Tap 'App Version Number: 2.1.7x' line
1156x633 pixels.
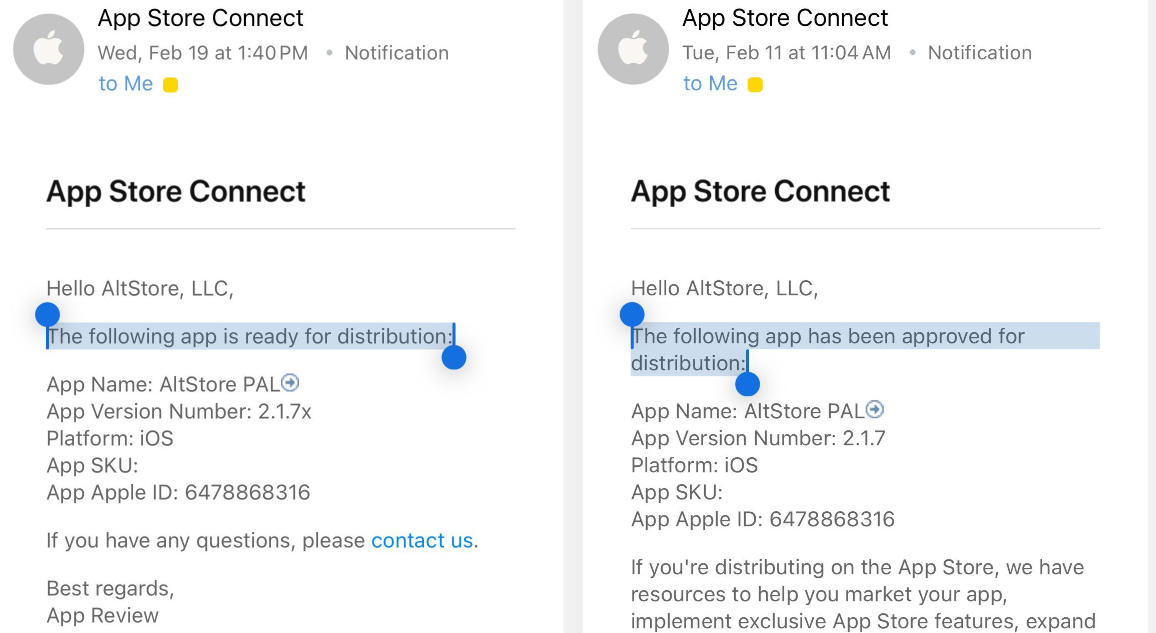tap(179, 411)
